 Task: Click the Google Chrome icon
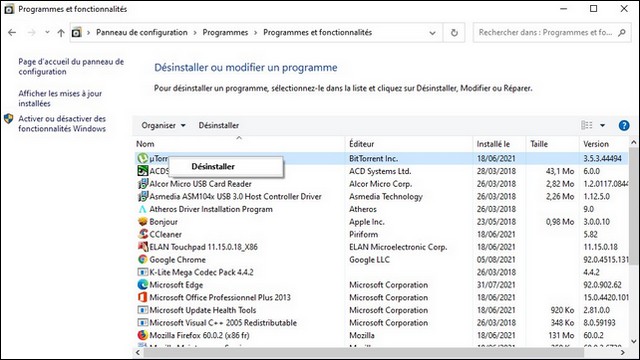click(142, 259)
